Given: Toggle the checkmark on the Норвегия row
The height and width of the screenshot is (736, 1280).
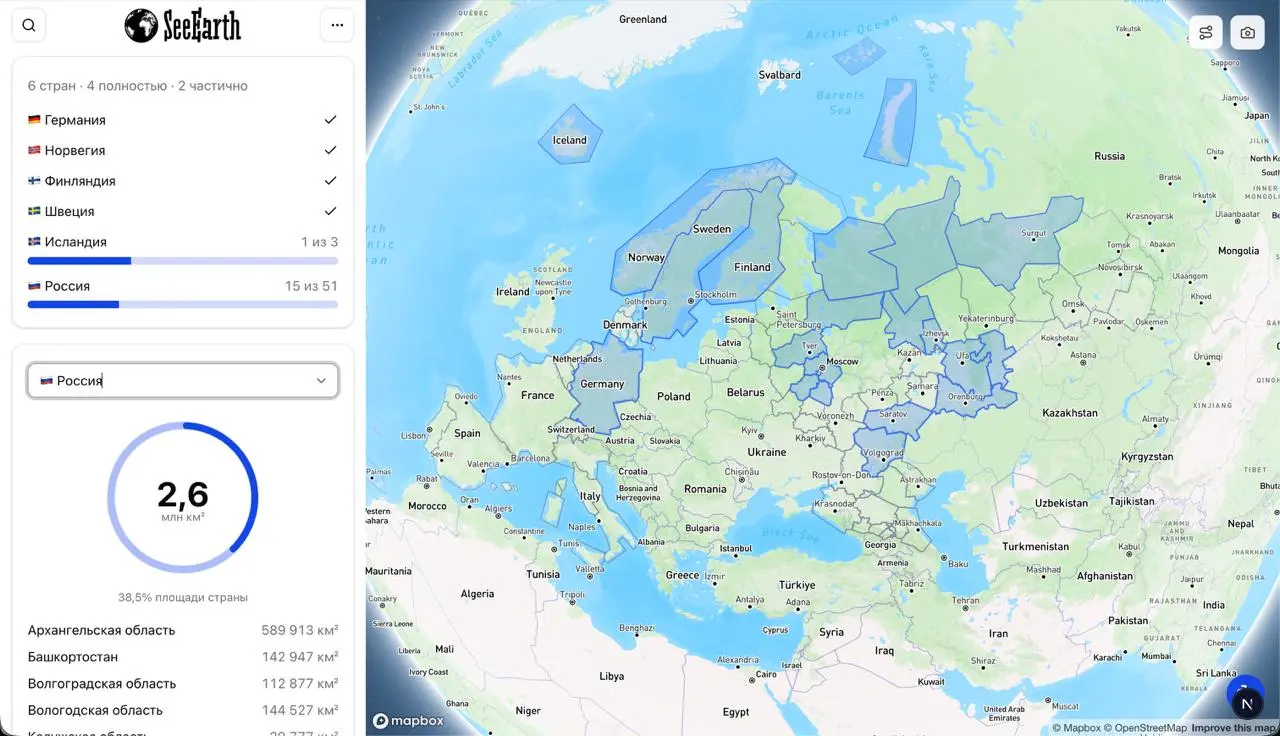Looking at the screenshot, I should [330, 150].
